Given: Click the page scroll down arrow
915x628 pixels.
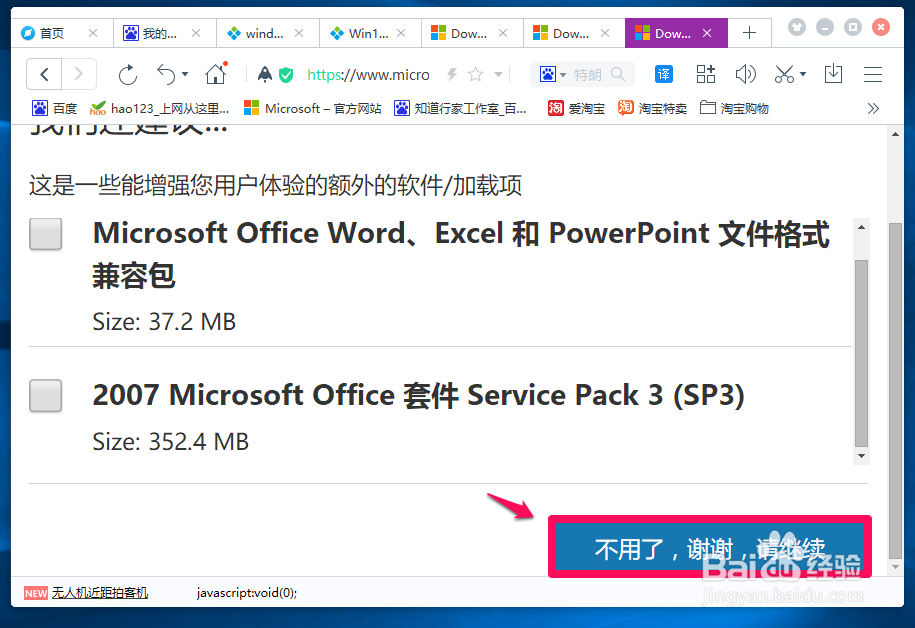Looking at the screenshot, I should 895,567.
